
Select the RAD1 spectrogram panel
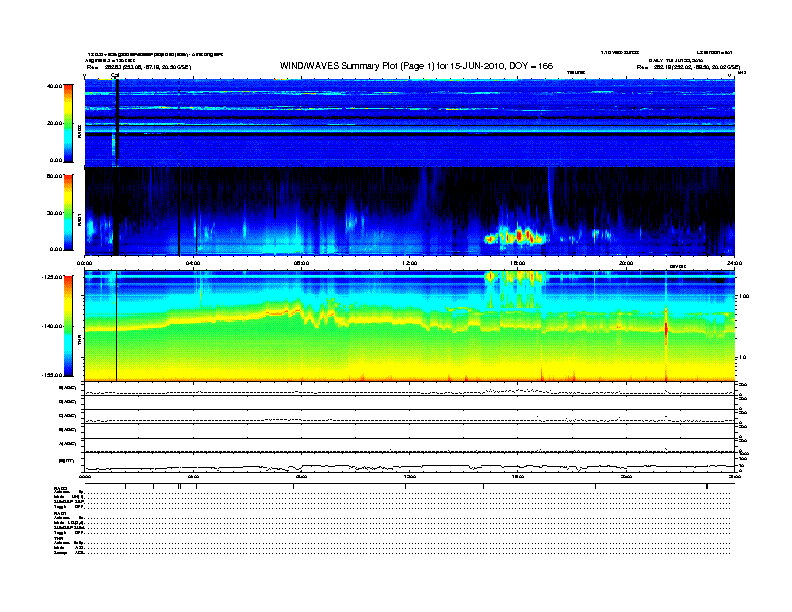coord(410,212)
